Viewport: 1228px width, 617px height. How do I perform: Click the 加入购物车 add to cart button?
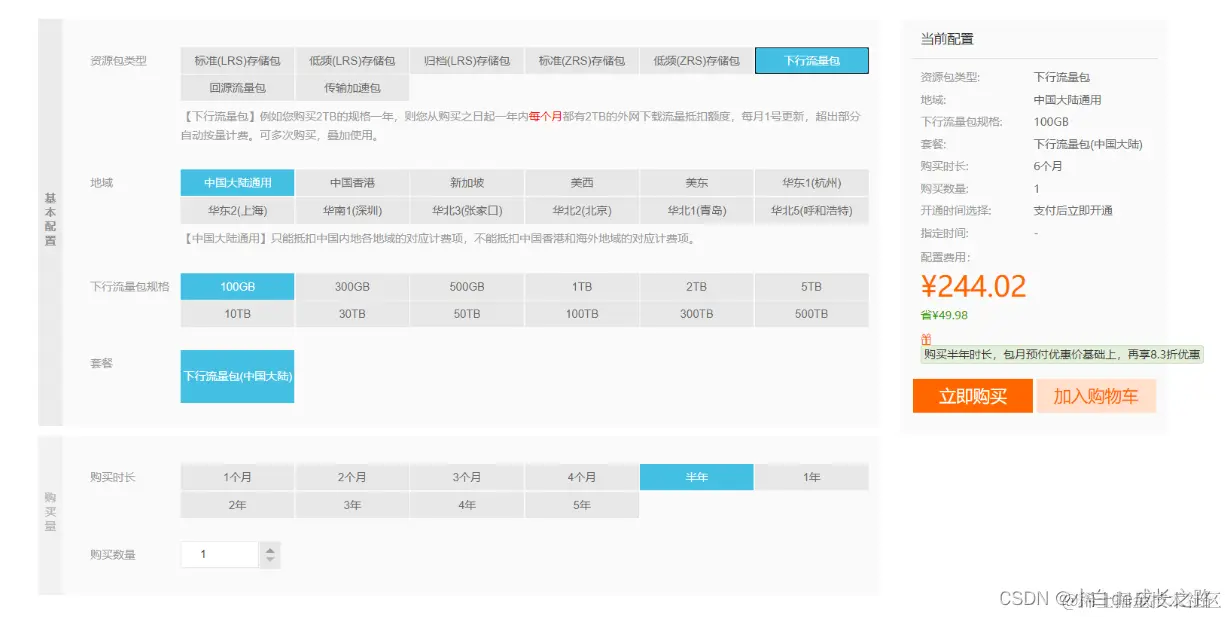point(1096,396)
